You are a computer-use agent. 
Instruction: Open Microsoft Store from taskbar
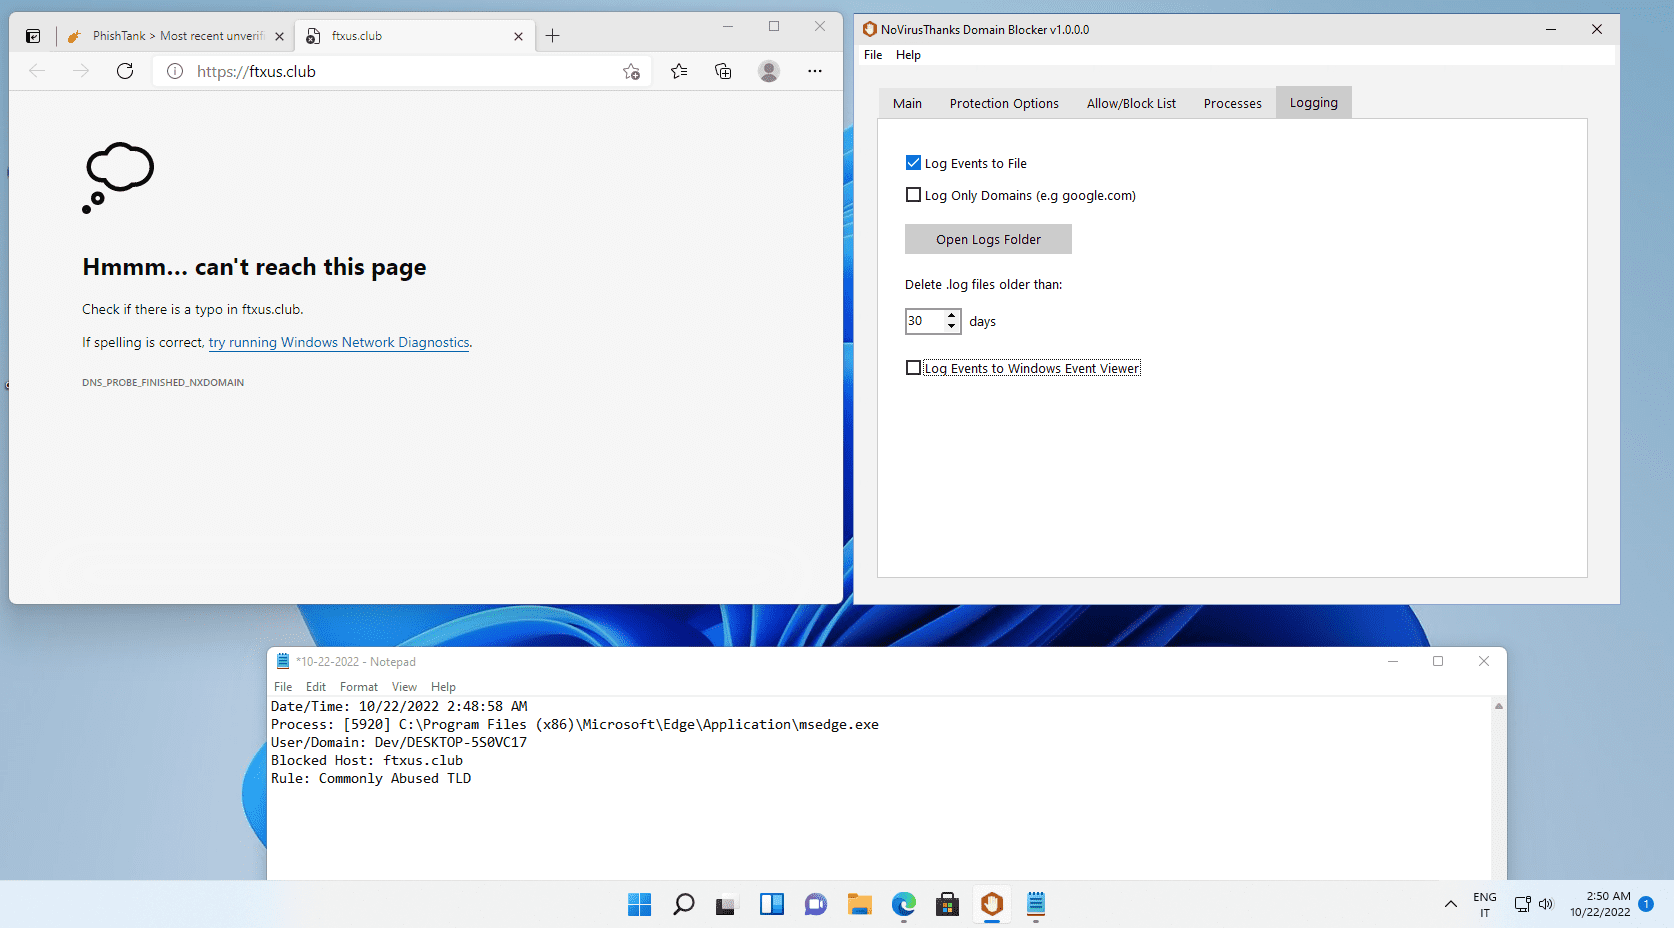(948, 904)
